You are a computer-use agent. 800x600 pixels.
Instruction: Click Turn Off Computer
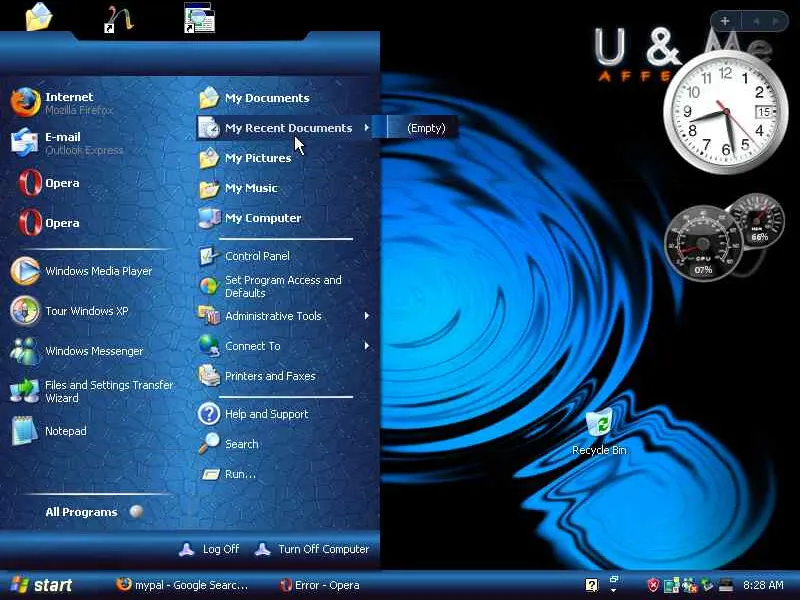point(312,549)
